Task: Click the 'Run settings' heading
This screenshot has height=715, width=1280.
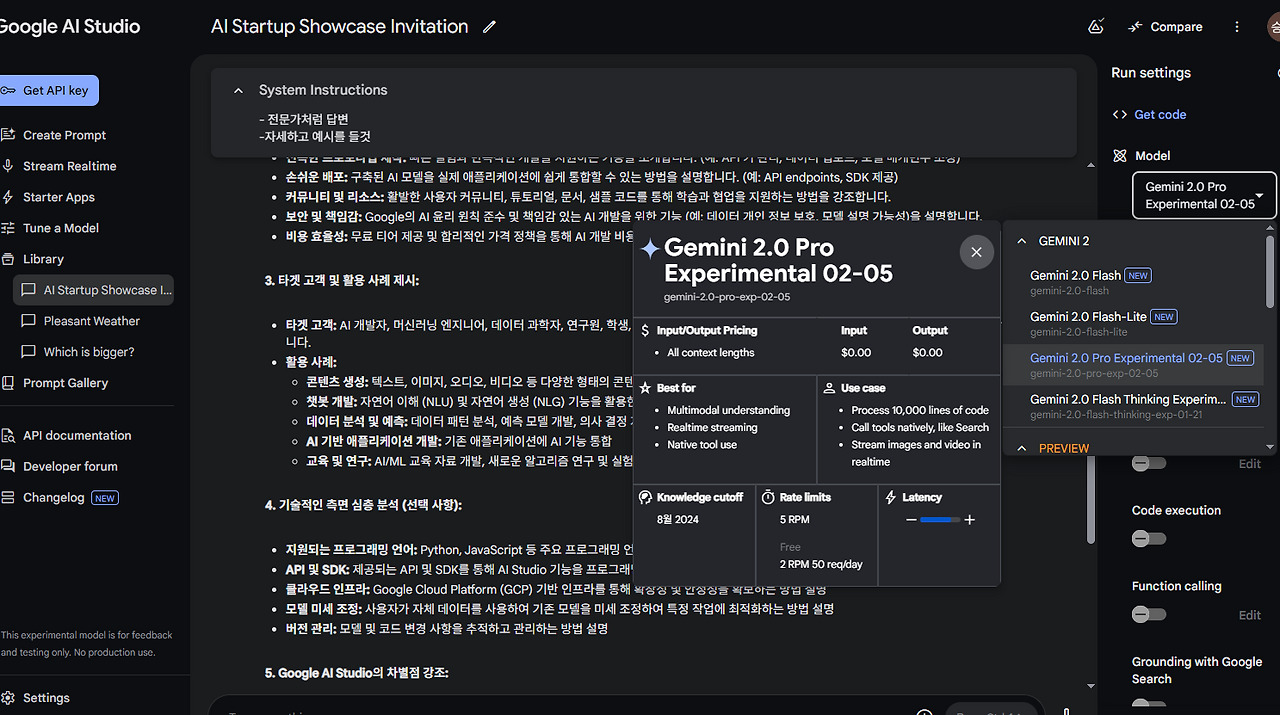Action: 1151,73
